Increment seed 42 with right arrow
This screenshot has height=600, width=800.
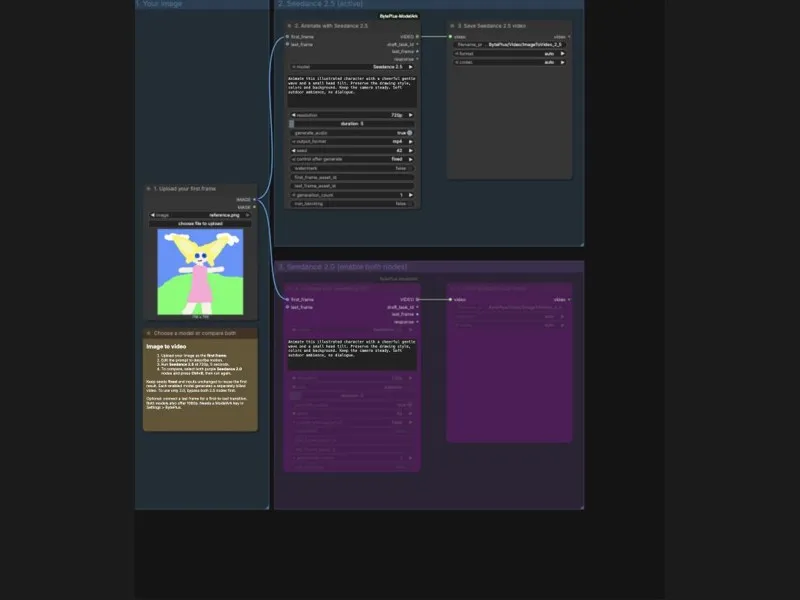click(411, 151)
